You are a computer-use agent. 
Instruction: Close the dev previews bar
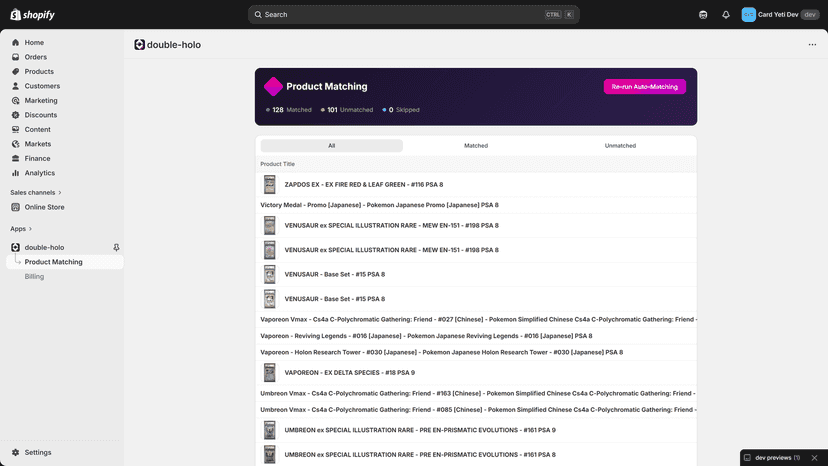(x=814, y=458)
